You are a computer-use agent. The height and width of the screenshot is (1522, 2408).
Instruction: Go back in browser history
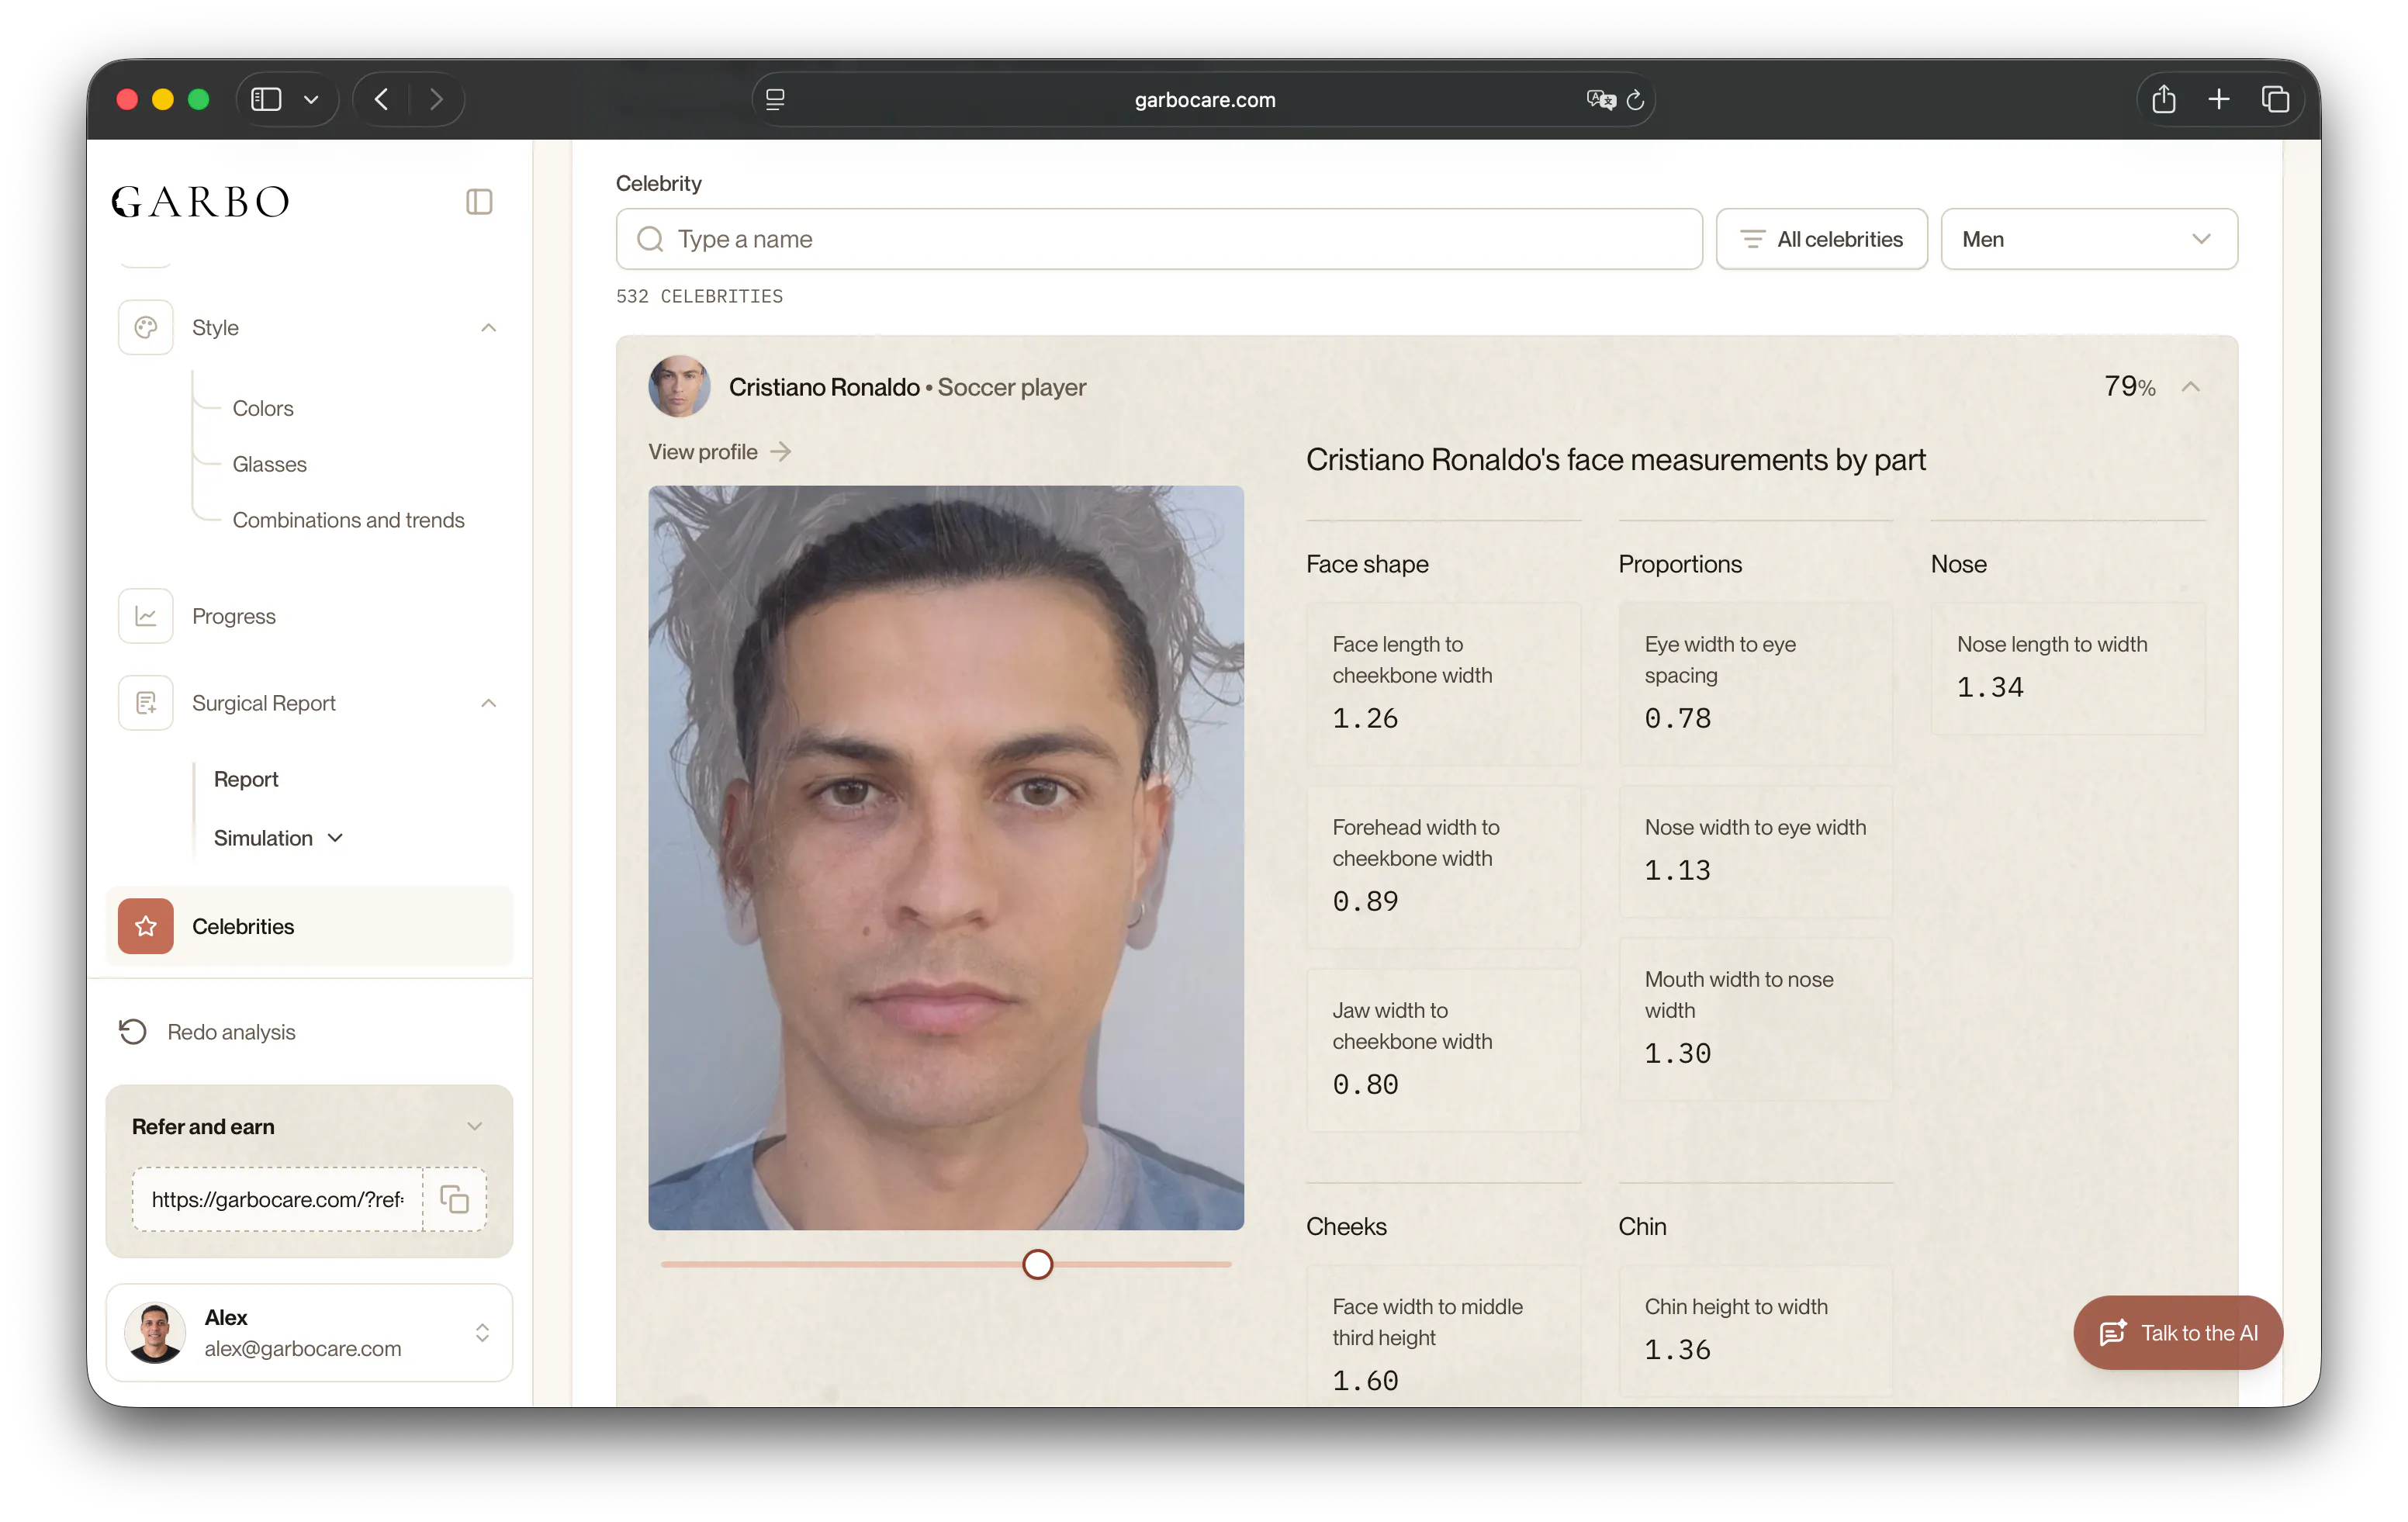tap(381, 99)
